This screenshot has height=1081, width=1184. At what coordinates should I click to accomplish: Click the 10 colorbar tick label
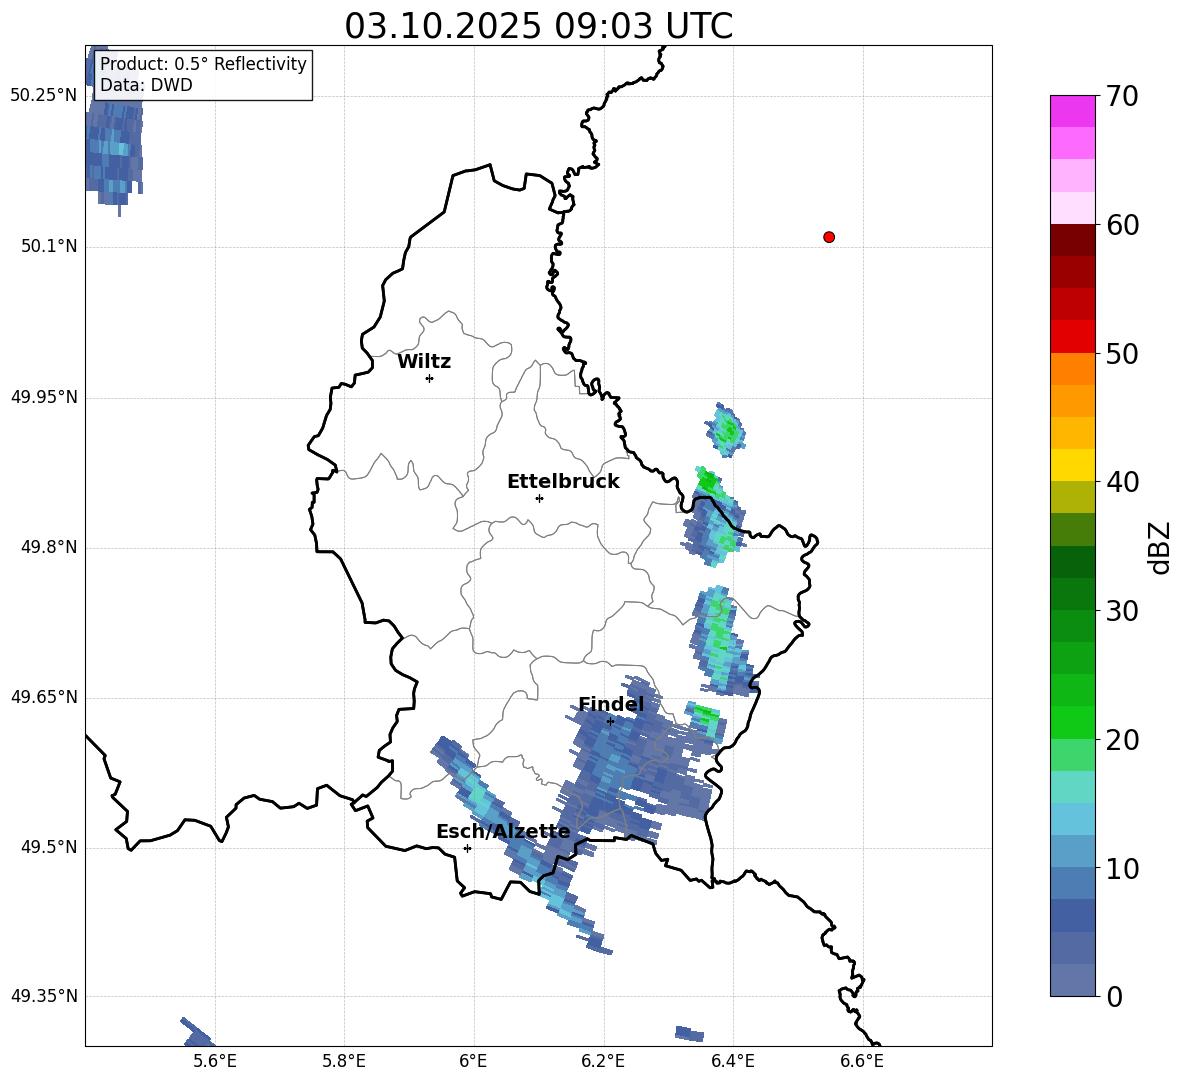pos(1122,868)
